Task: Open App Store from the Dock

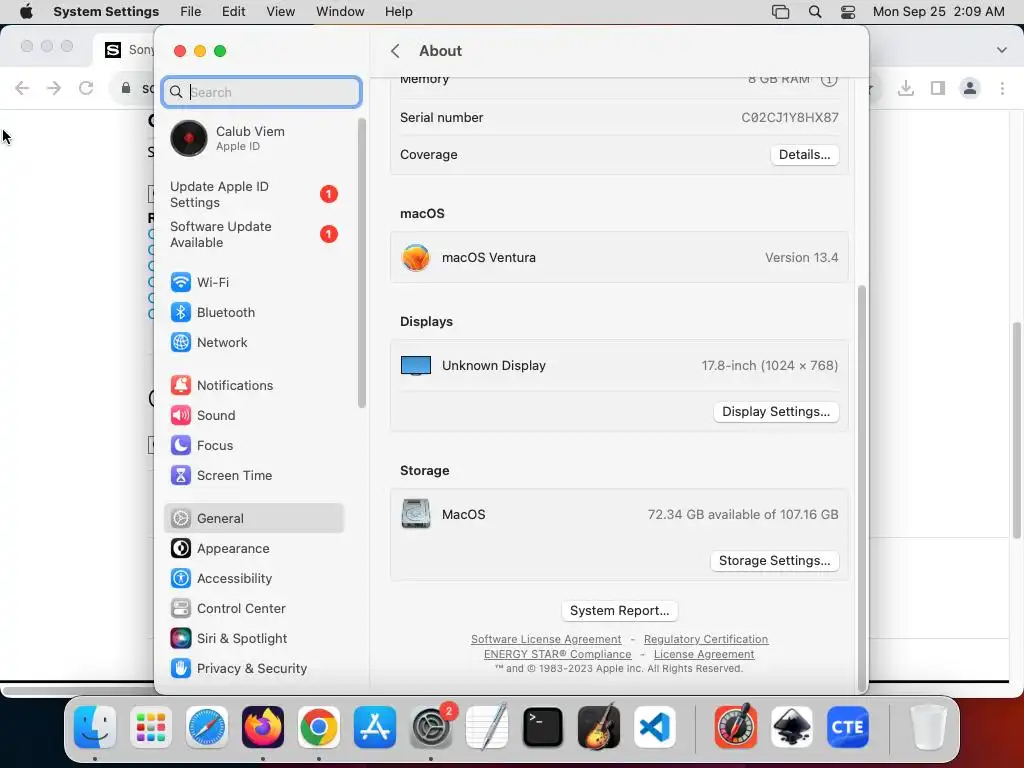Action: 375,727
